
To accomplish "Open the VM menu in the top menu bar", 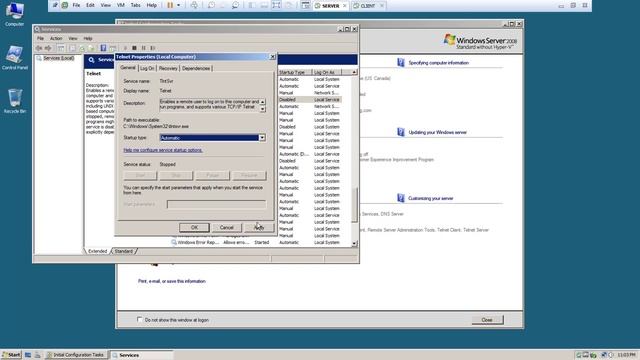I will coord(121,5).
